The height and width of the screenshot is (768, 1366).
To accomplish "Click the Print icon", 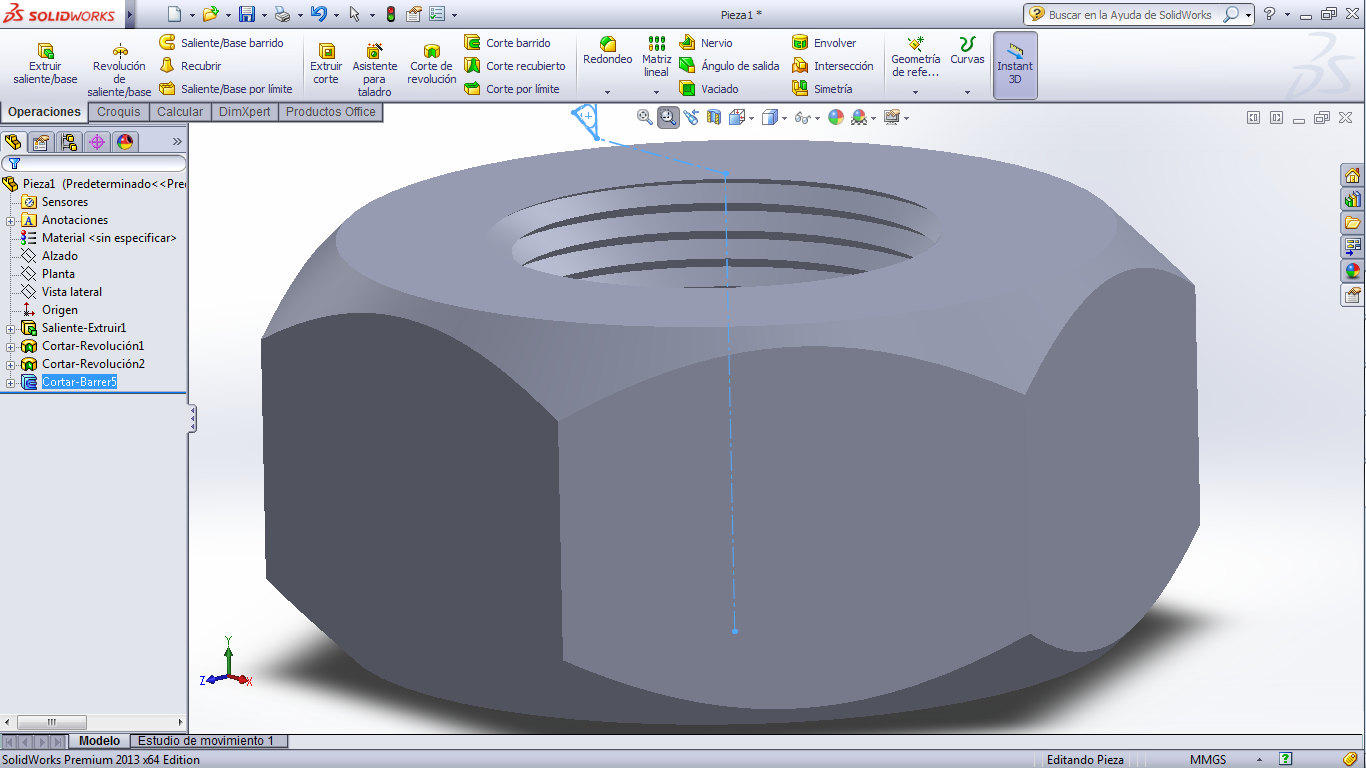I will pyautogui.click(x=282, y=14).
